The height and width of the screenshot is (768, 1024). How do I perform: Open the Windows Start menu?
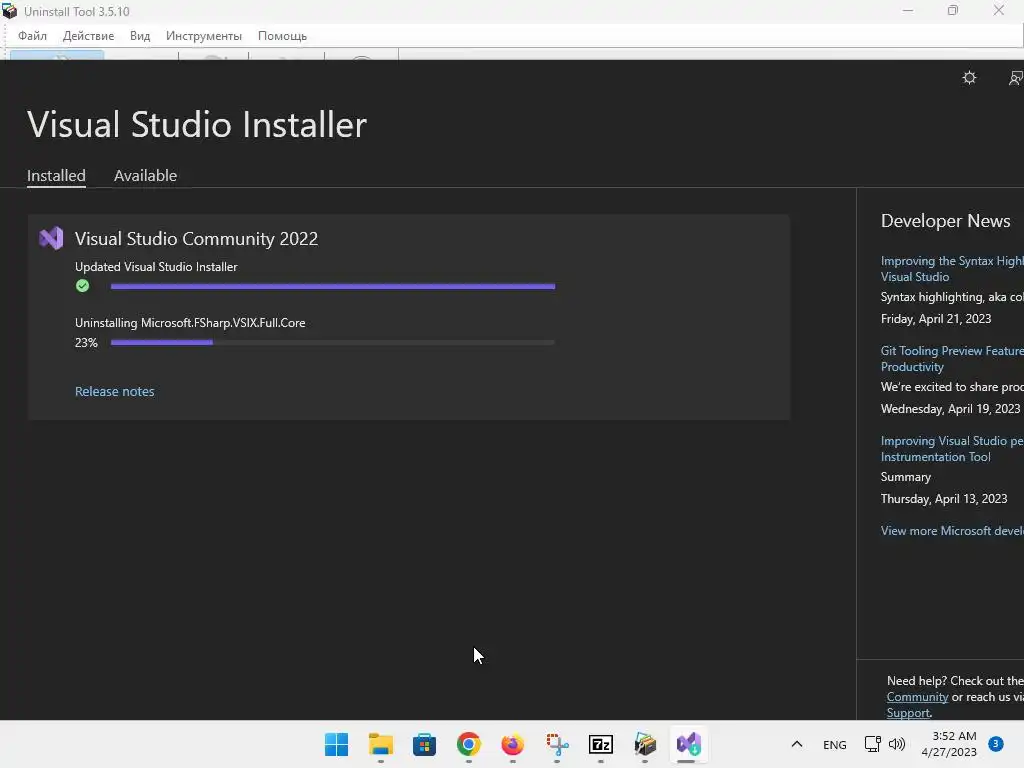tap(336, 744)
